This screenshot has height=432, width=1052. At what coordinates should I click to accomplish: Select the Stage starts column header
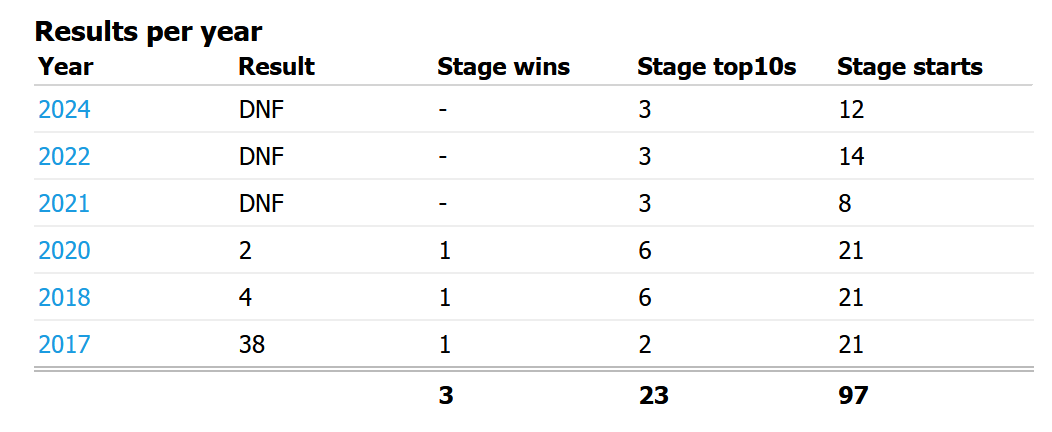point(910,67)
